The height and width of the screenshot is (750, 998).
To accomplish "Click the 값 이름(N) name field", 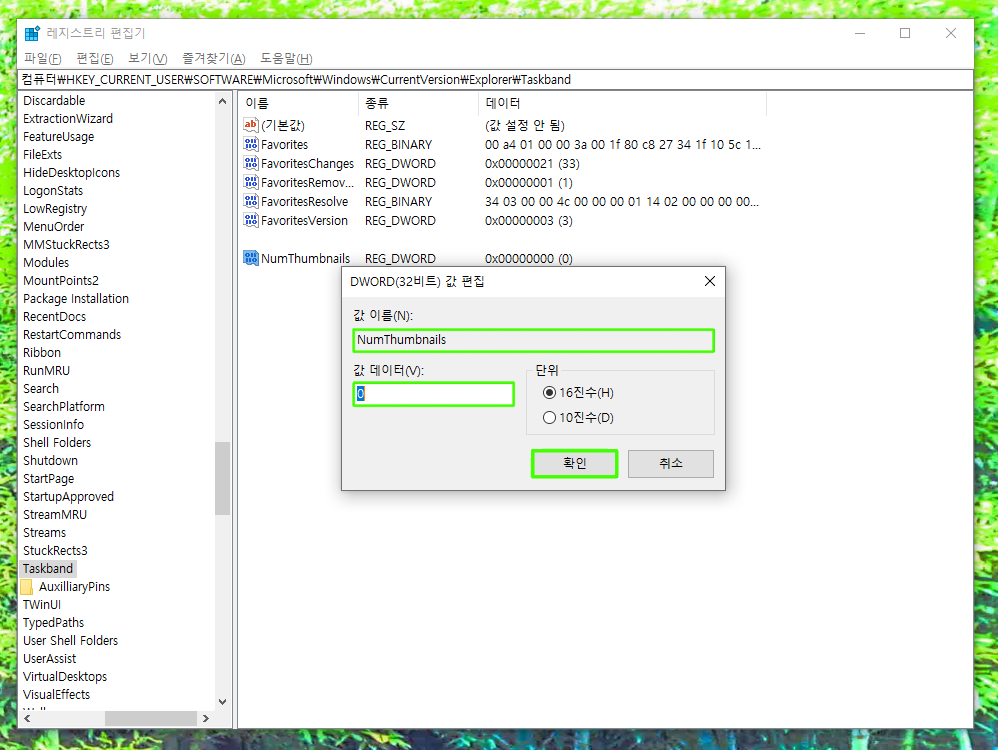I will point(533,340).
